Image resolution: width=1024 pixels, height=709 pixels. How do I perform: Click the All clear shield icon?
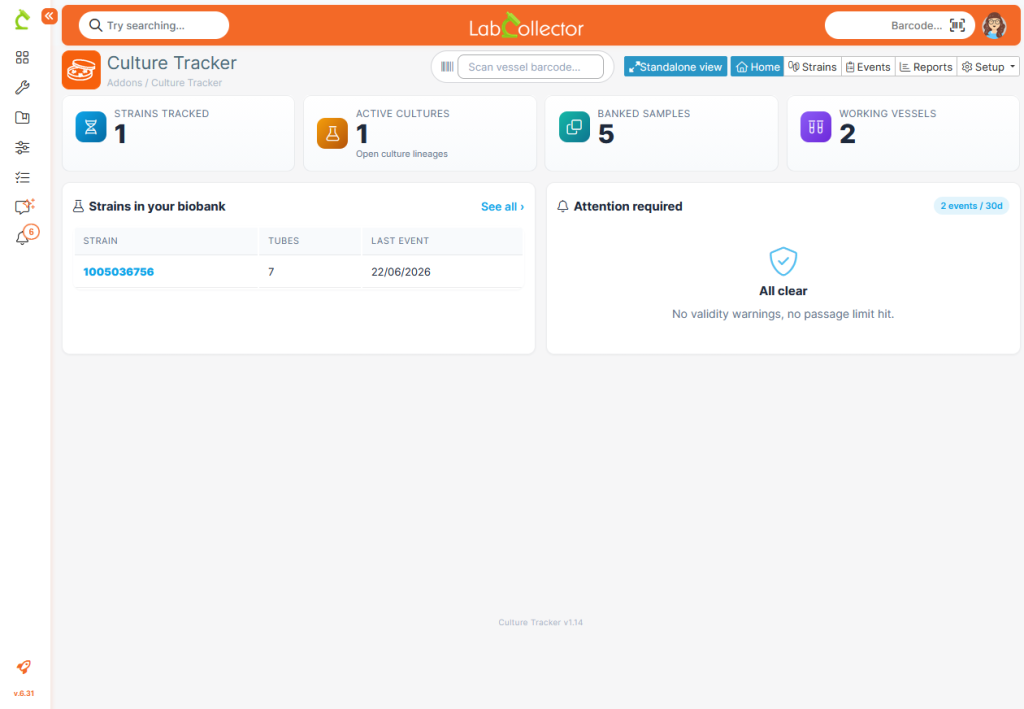783,261
